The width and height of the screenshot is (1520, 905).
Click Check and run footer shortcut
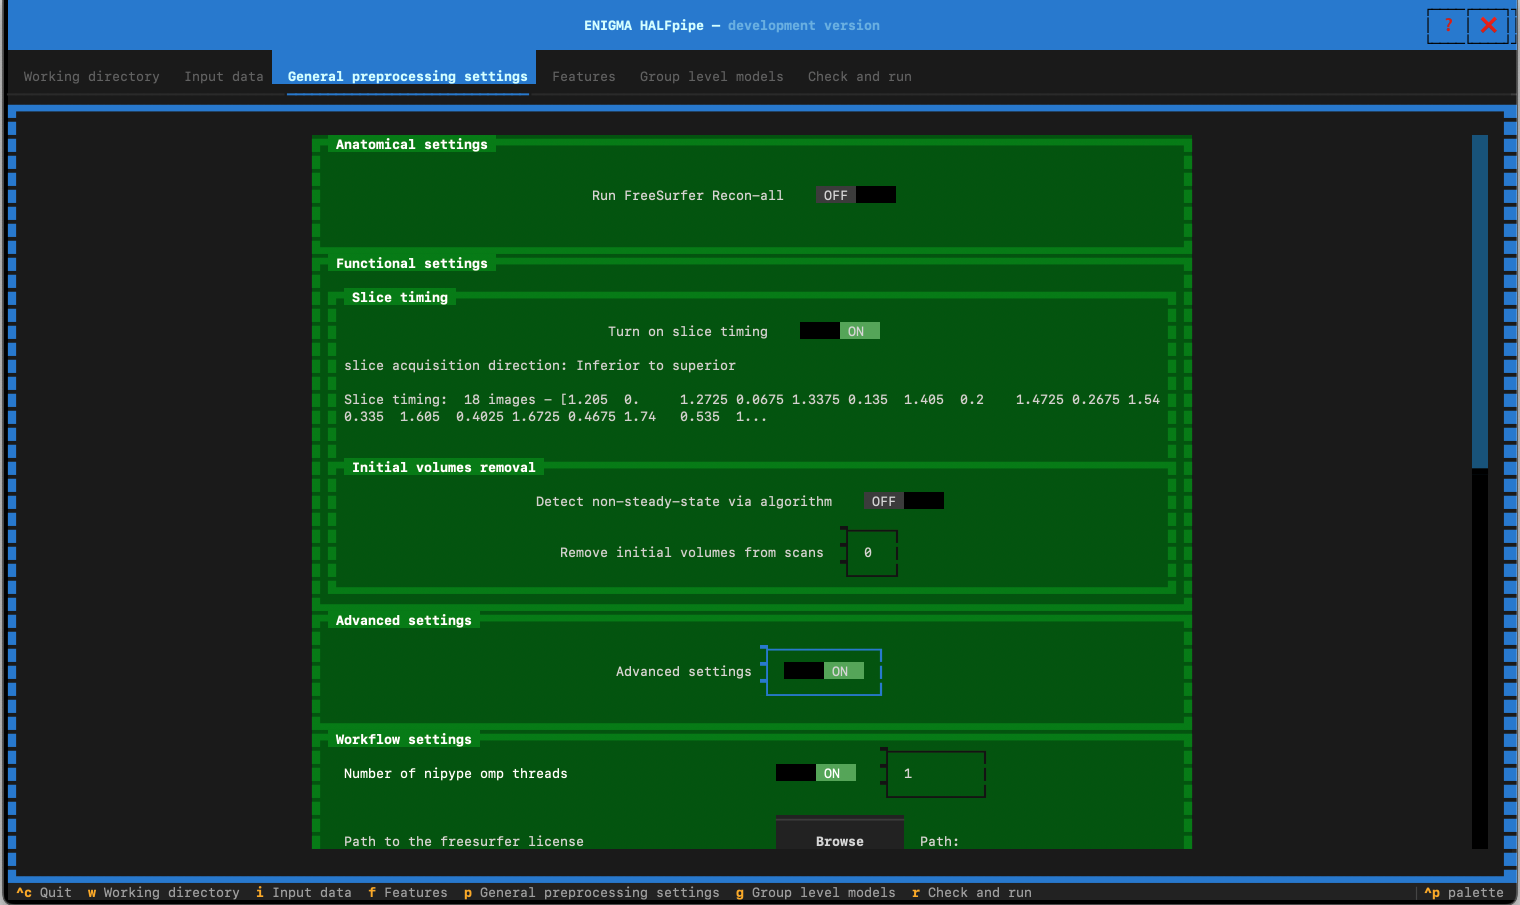[x=971, y=892]
